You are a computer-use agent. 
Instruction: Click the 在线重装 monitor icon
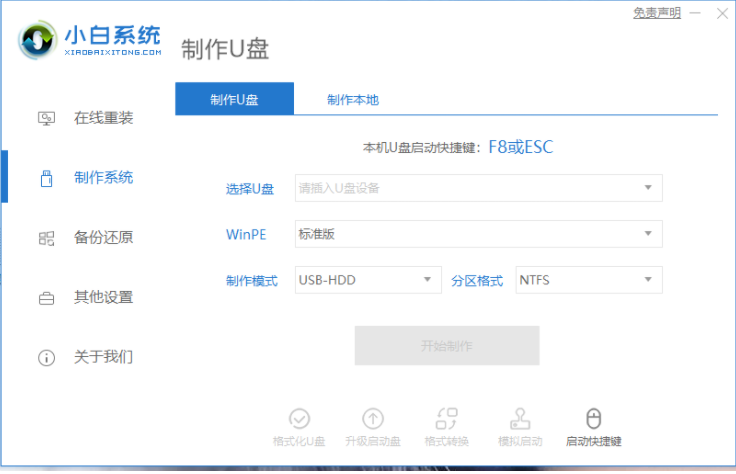coord(46,118)
